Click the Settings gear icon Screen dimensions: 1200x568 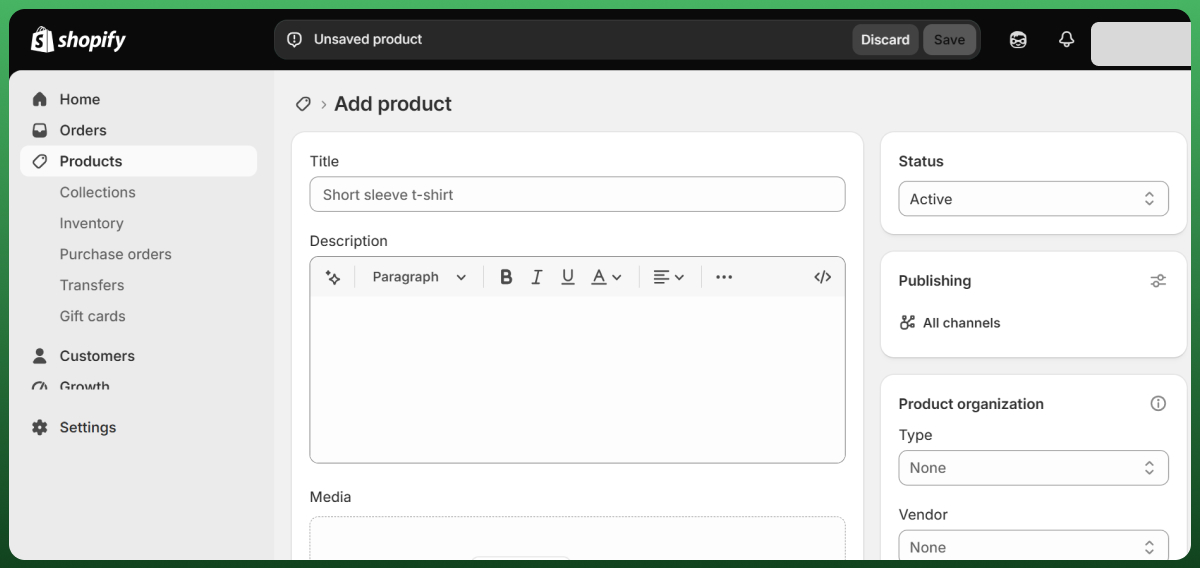pyautogui.click(x=40, y=427)
